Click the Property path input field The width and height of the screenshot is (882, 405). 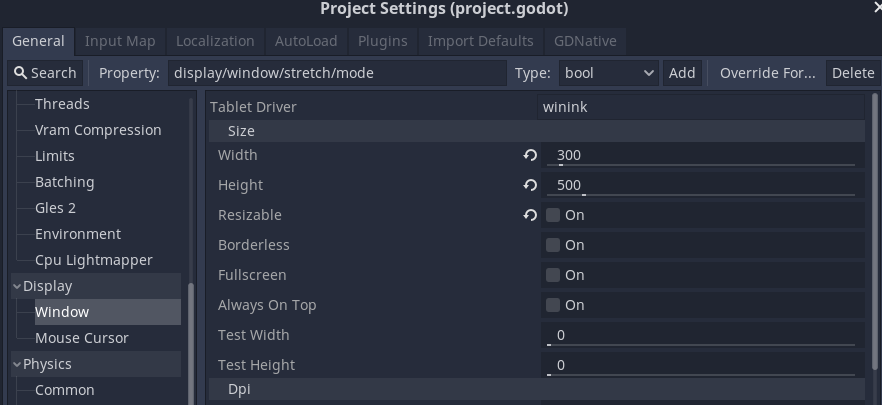(x=337, y=73)
